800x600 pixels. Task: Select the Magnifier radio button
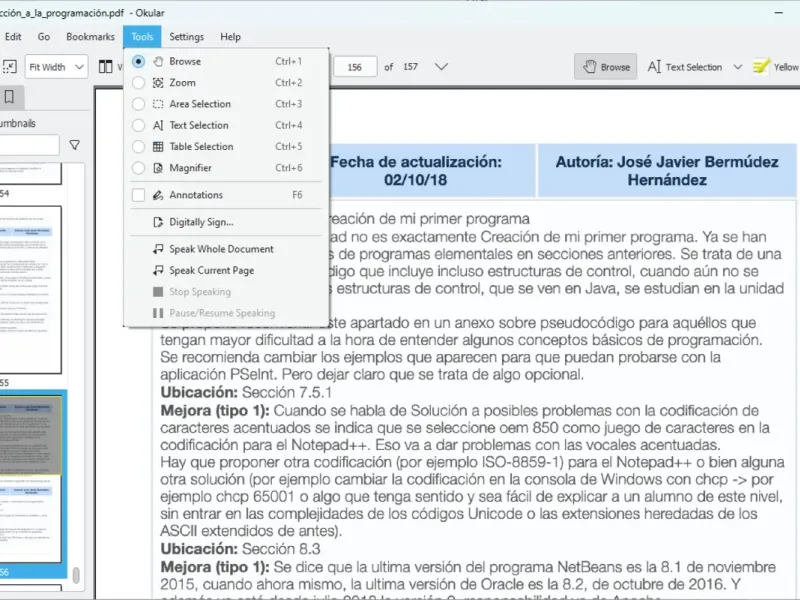click(x=138, y=168)
